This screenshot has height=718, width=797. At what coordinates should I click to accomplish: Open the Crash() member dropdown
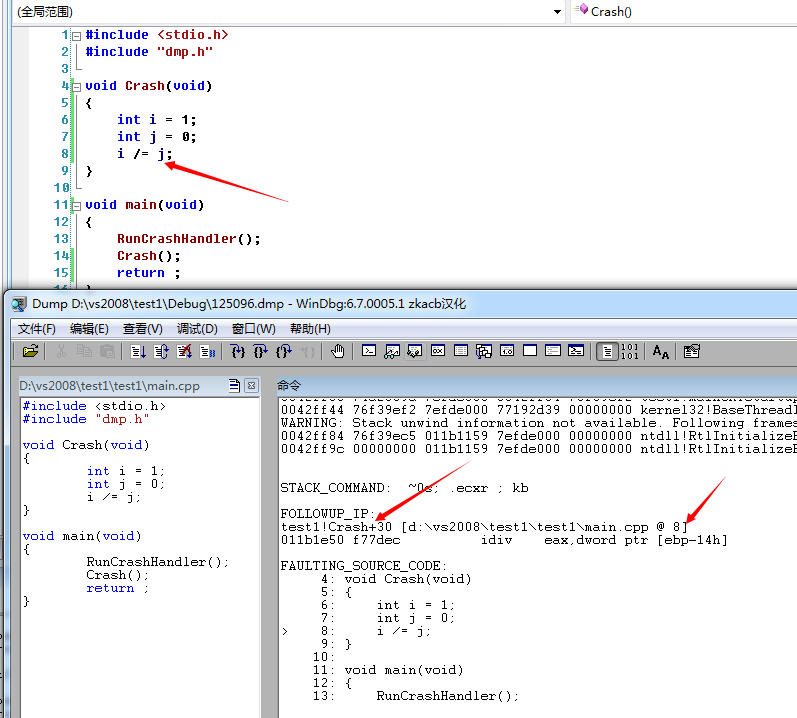coord(684,11)
